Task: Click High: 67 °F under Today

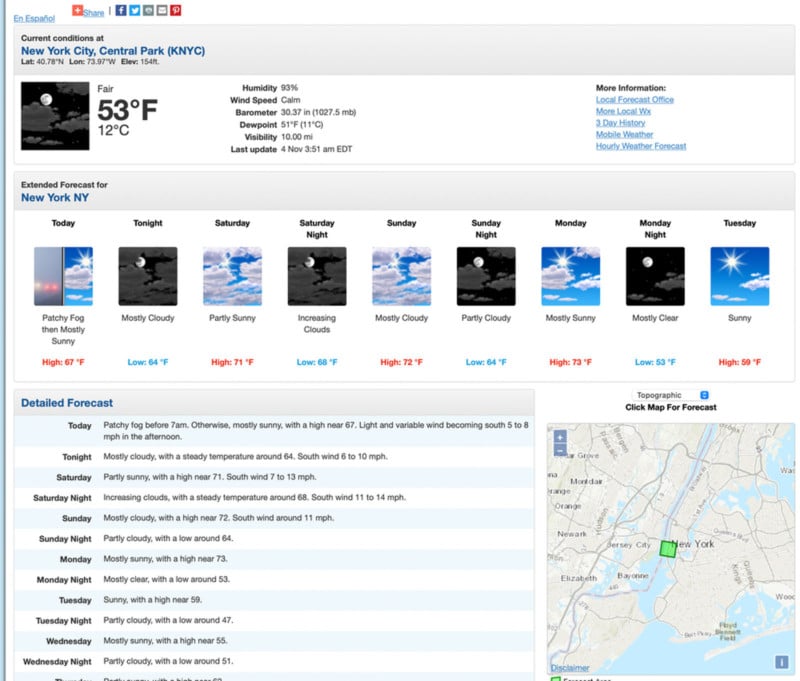Action: (x=63, y=362)
